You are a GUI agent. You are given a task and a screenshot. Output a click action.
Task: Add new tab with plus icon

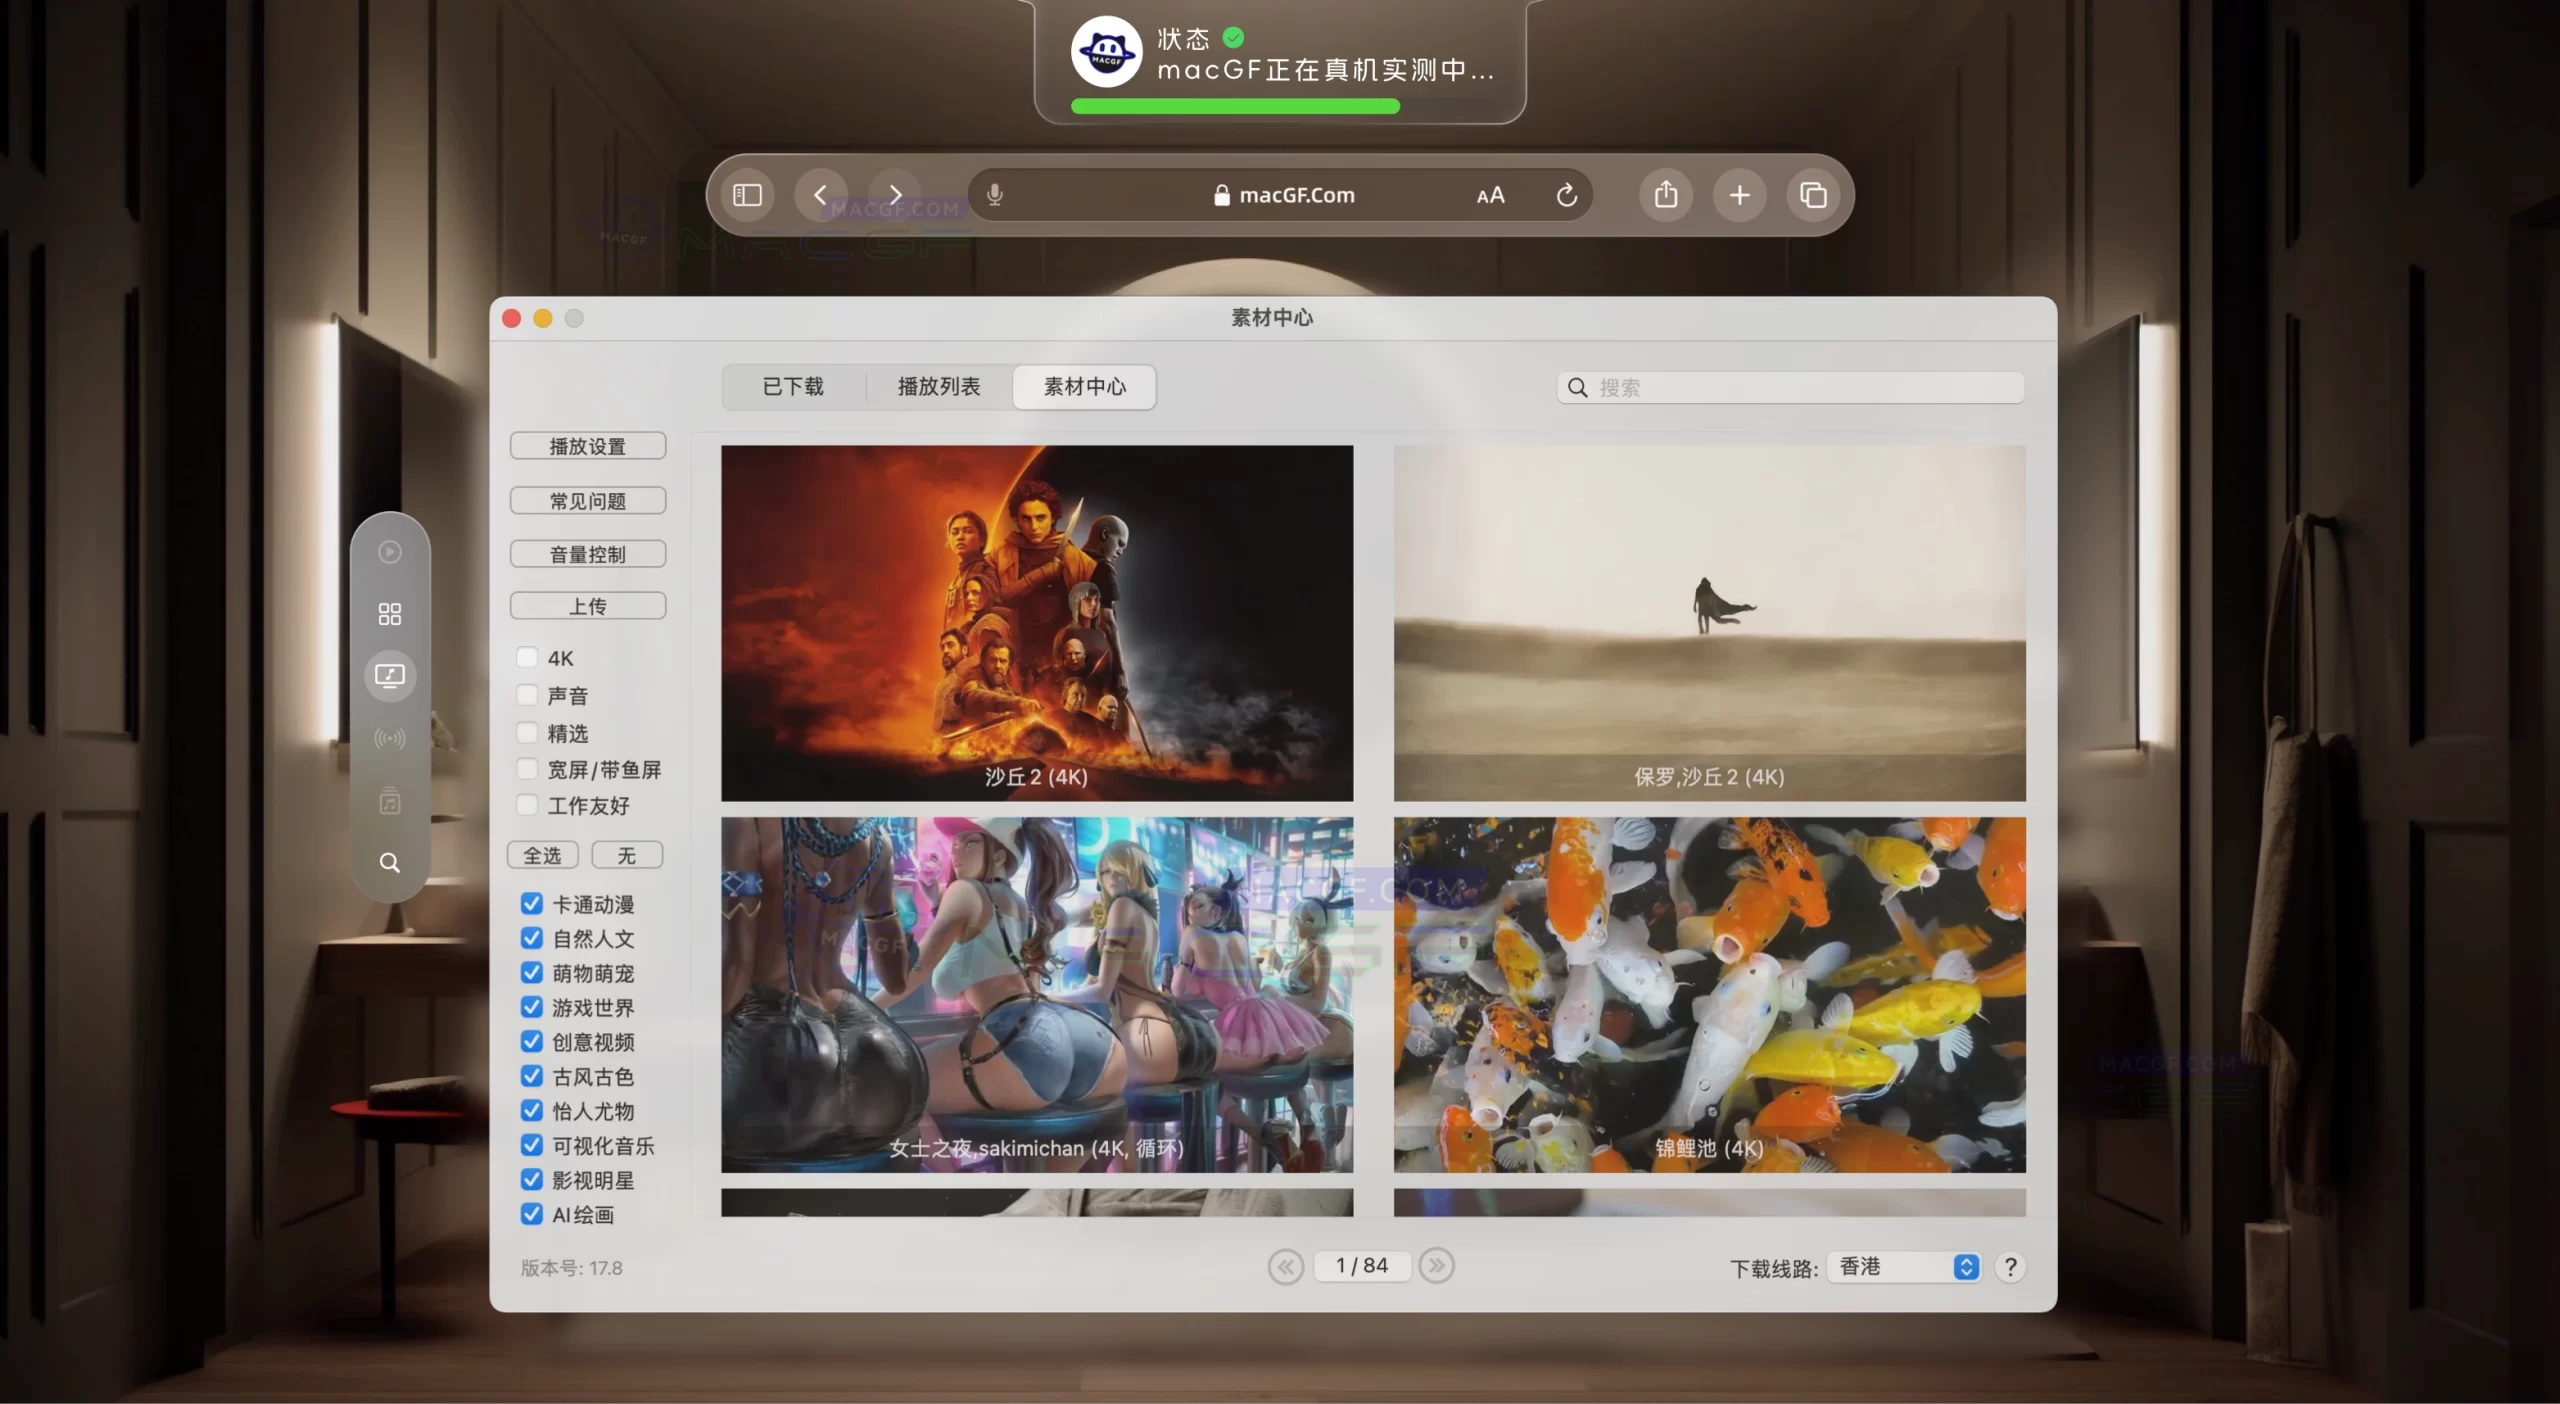[1739, 195]
